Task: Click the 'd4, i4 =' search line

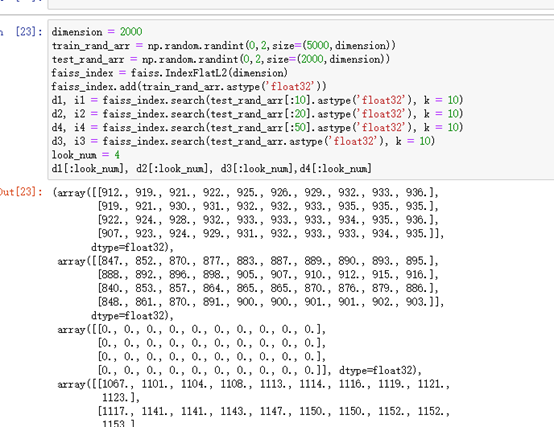Action: tap(257, 127)
